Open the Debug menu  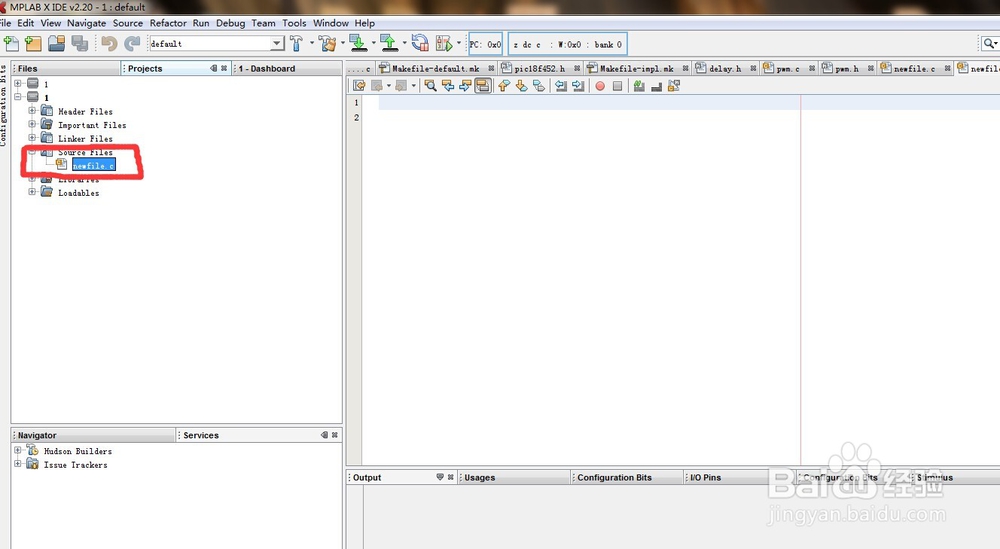tap(230, 23)
